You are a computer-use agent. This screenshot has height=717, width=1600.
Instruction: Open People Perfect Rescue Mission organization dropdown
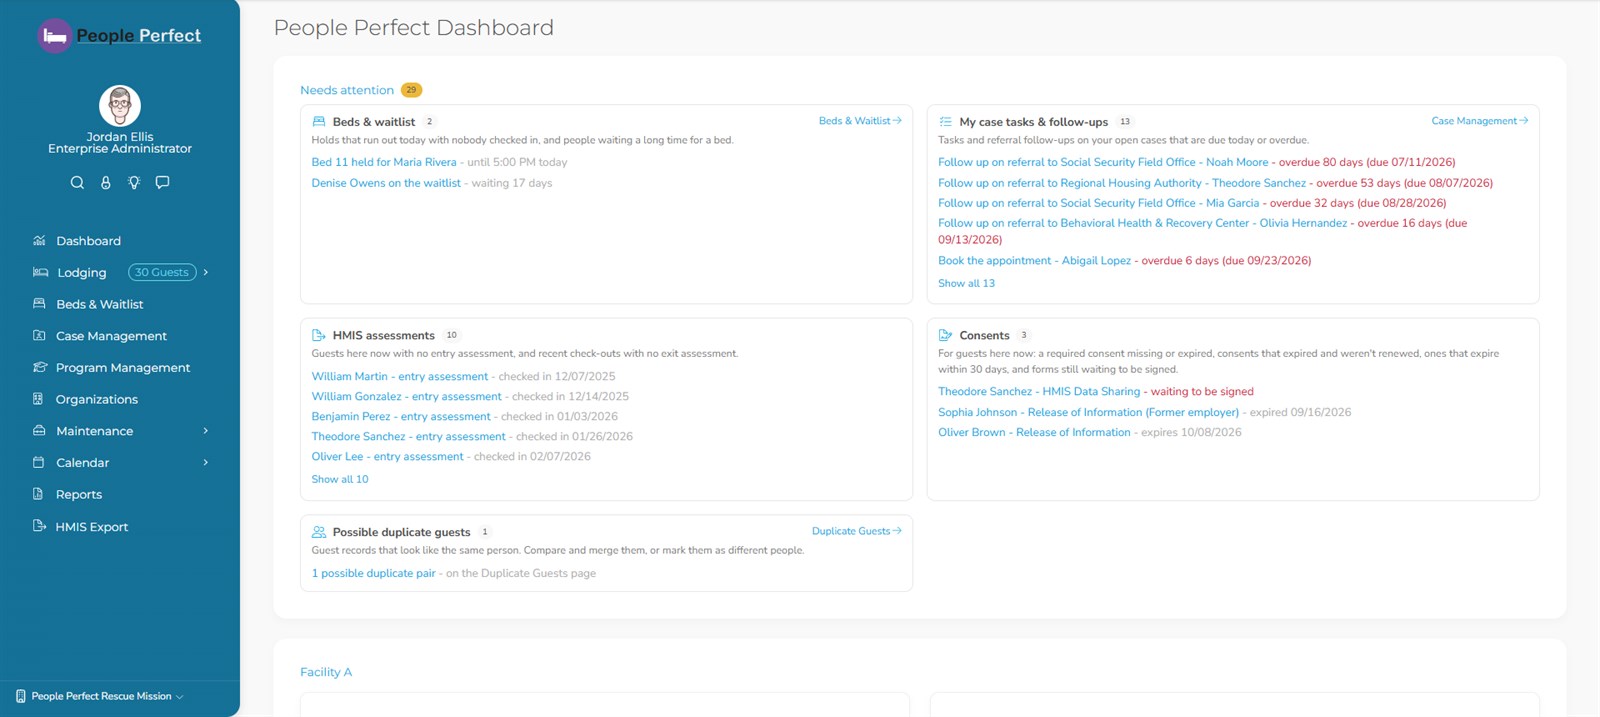(x=100, y=696)
